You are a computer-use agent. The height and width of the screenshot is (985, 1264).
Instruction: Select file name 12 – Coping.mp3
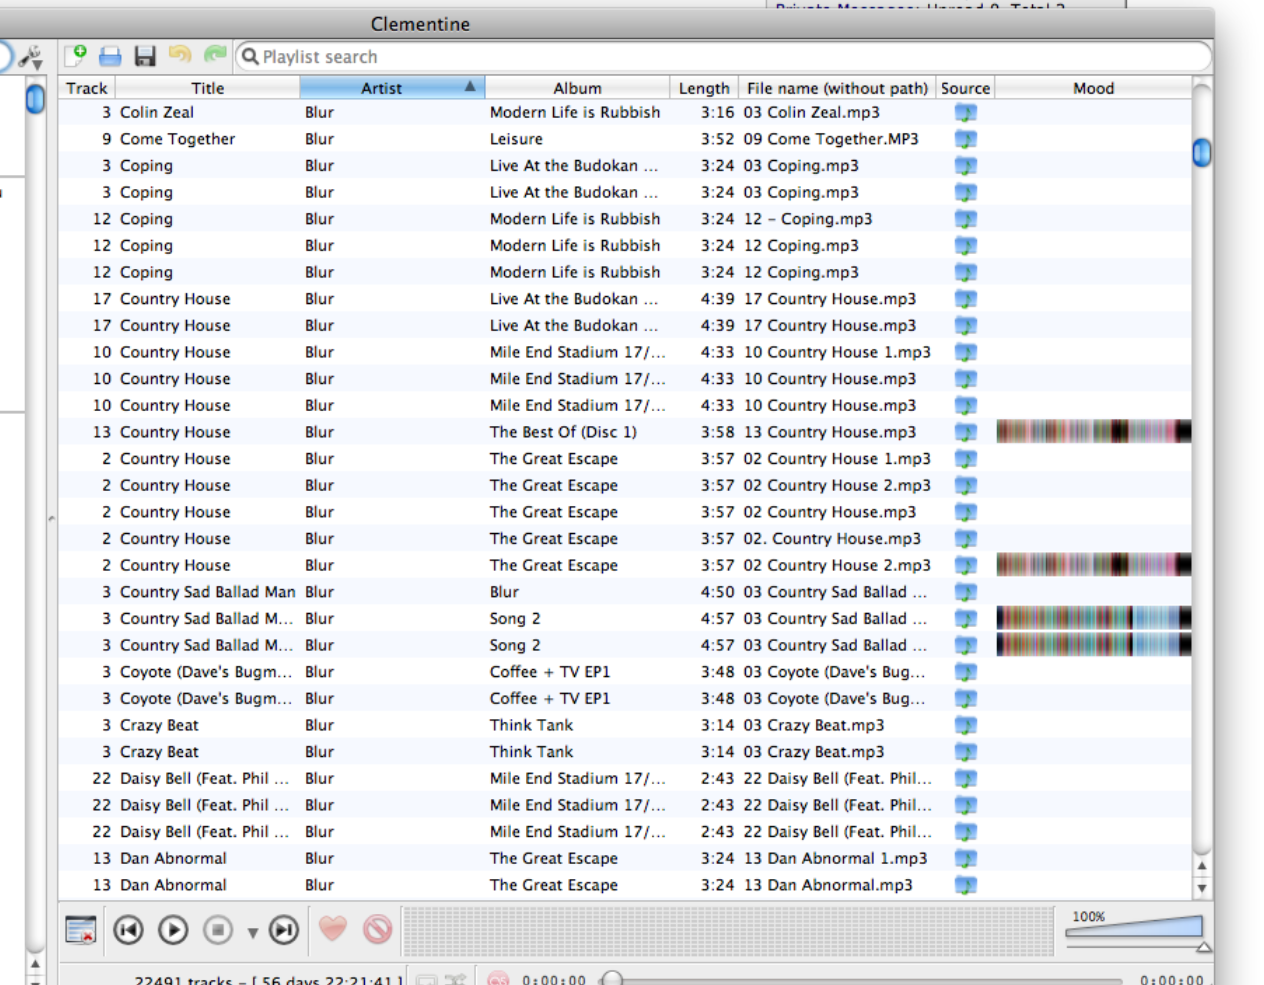808,219
